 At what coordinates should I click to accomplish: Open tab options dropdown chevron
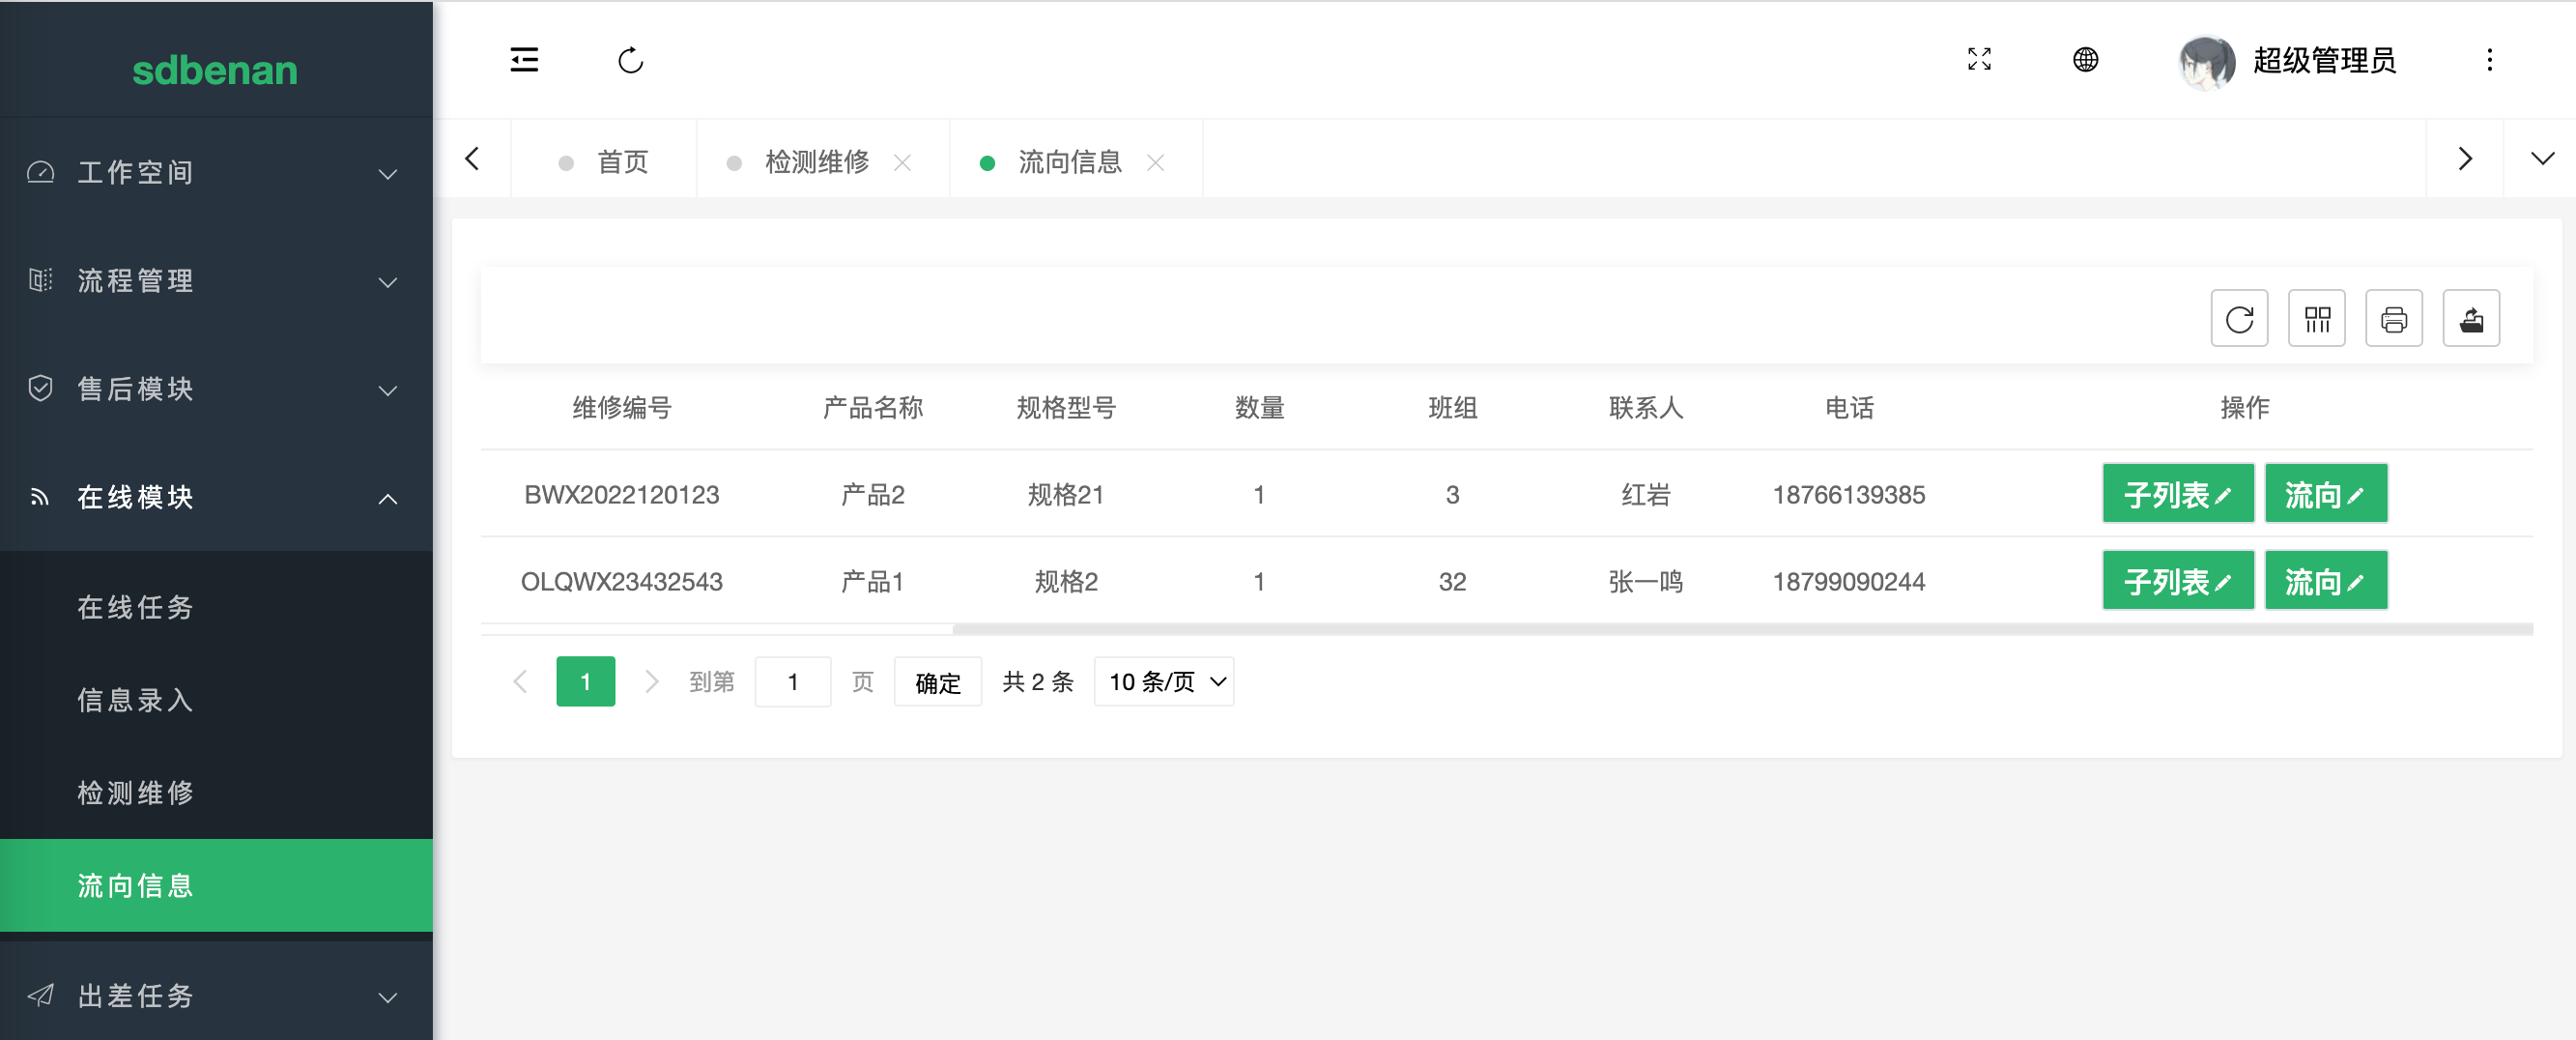(x=2542, y=159)
